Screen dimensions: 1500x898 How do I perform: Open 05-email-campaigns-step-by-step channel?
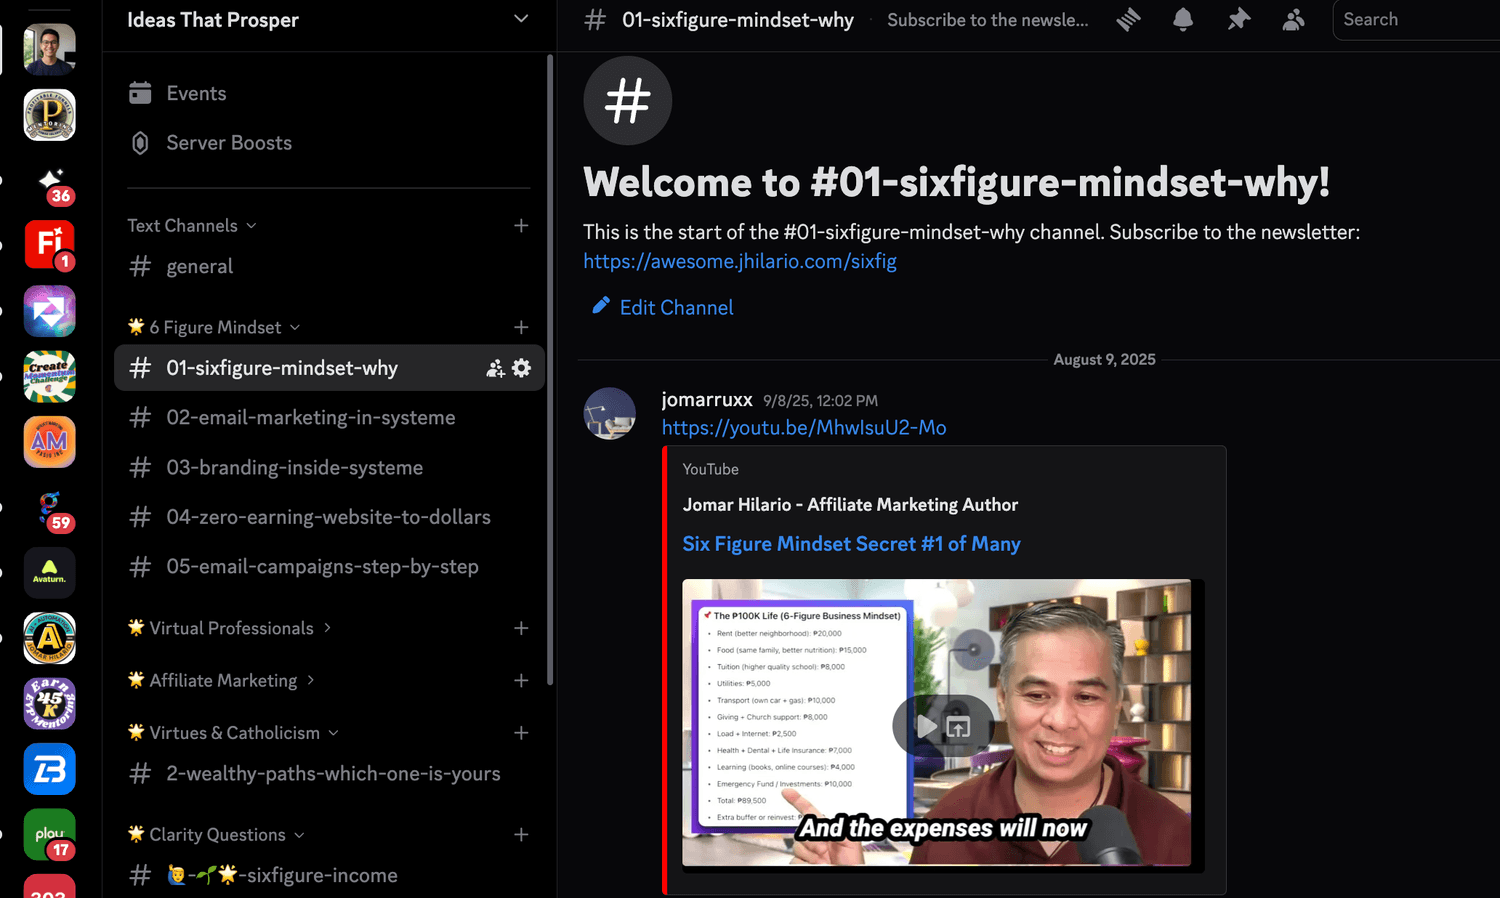click(328, 567)
